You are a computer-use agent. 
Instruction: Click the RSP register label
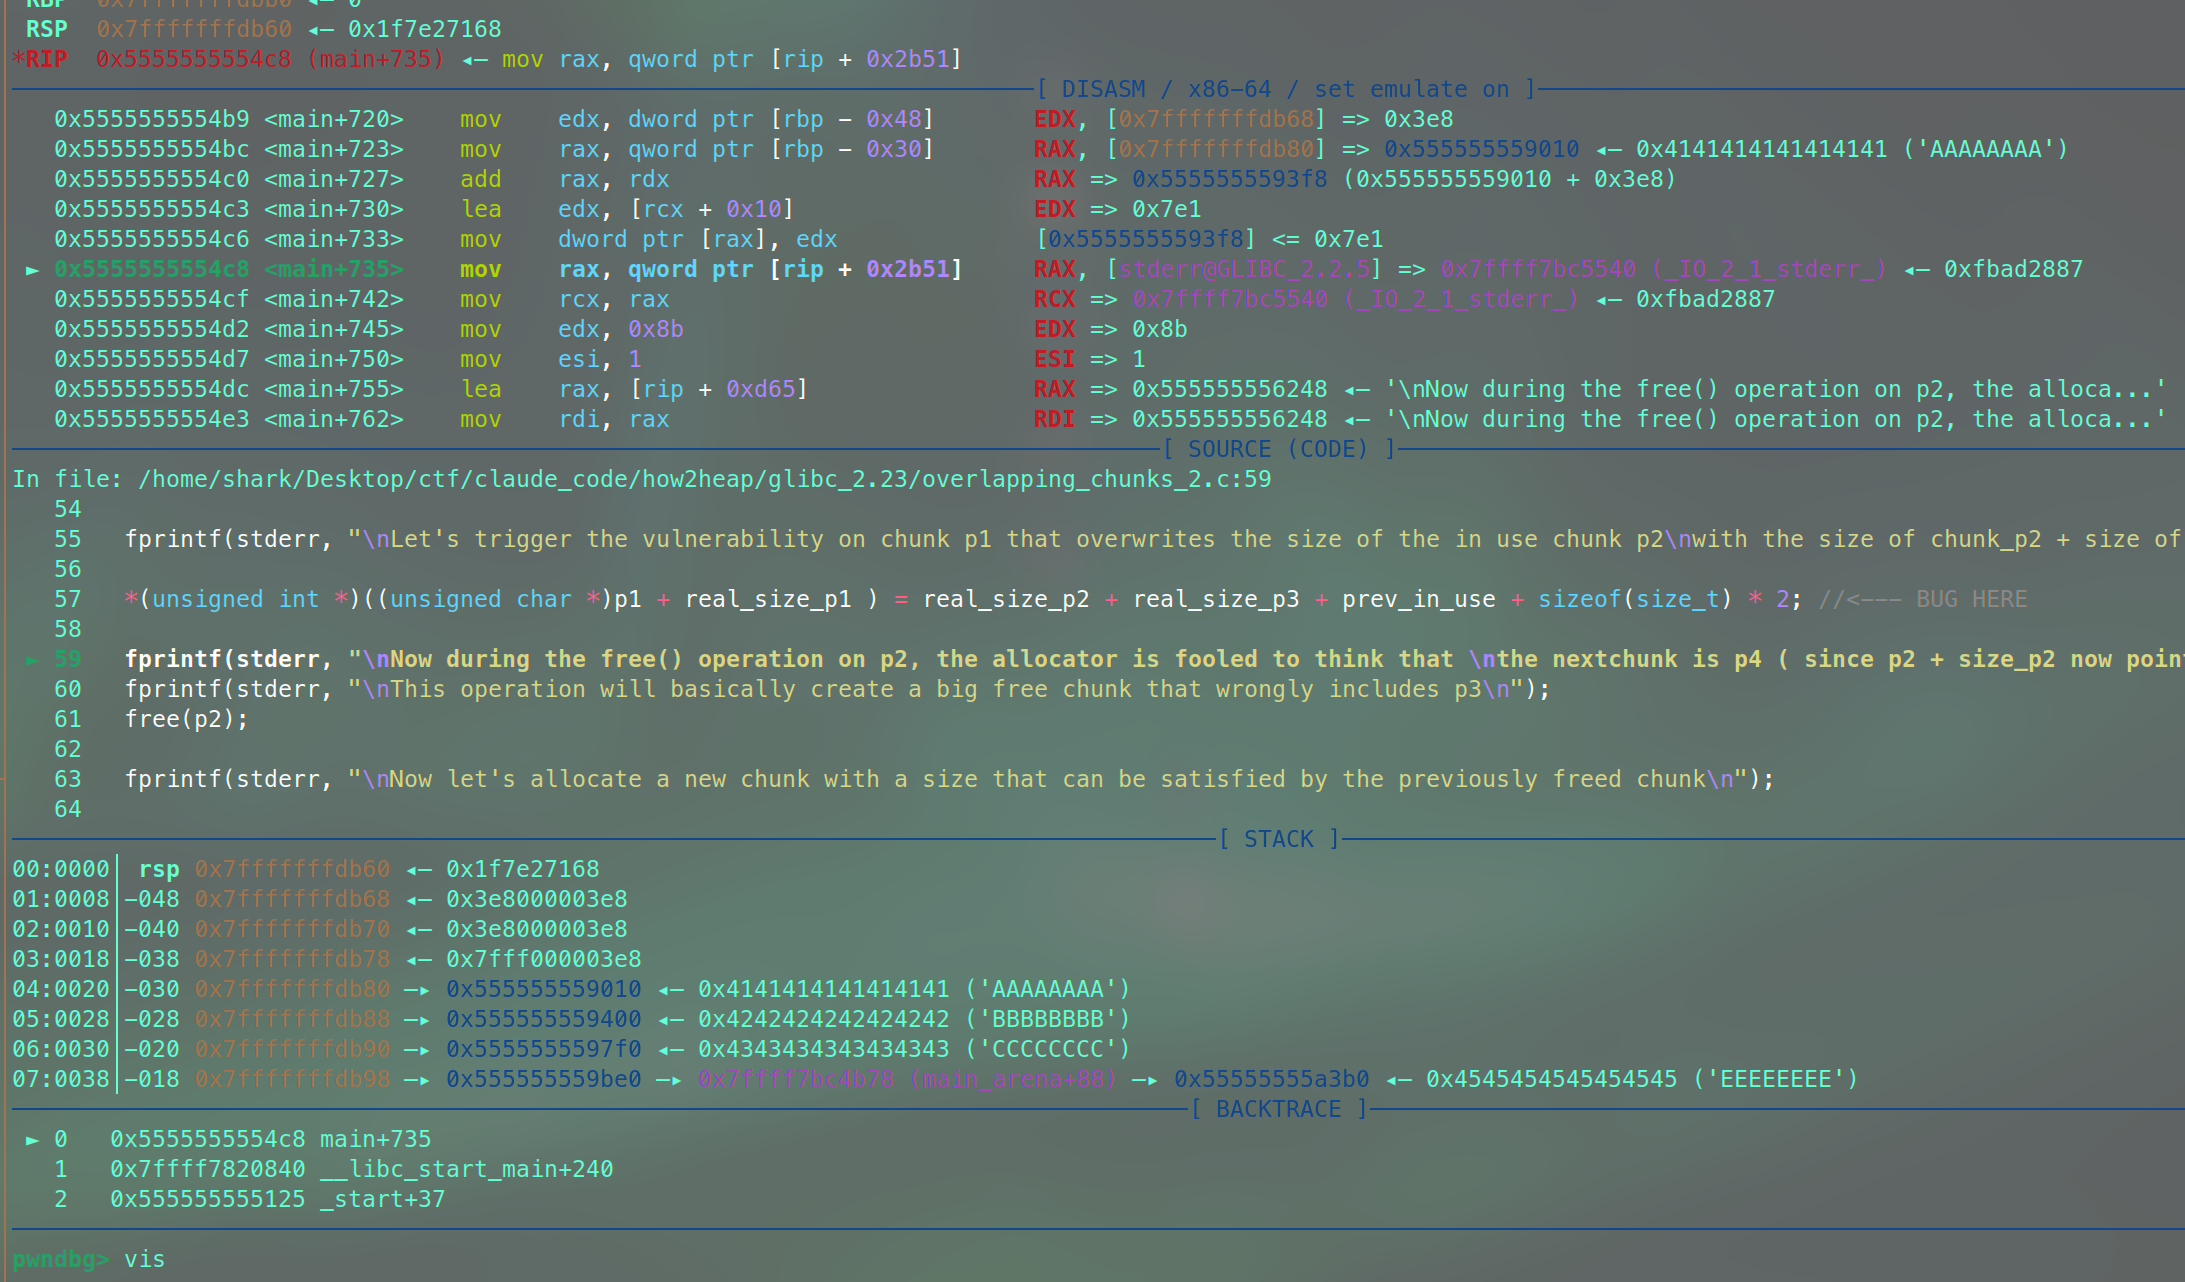click(47, 29)
